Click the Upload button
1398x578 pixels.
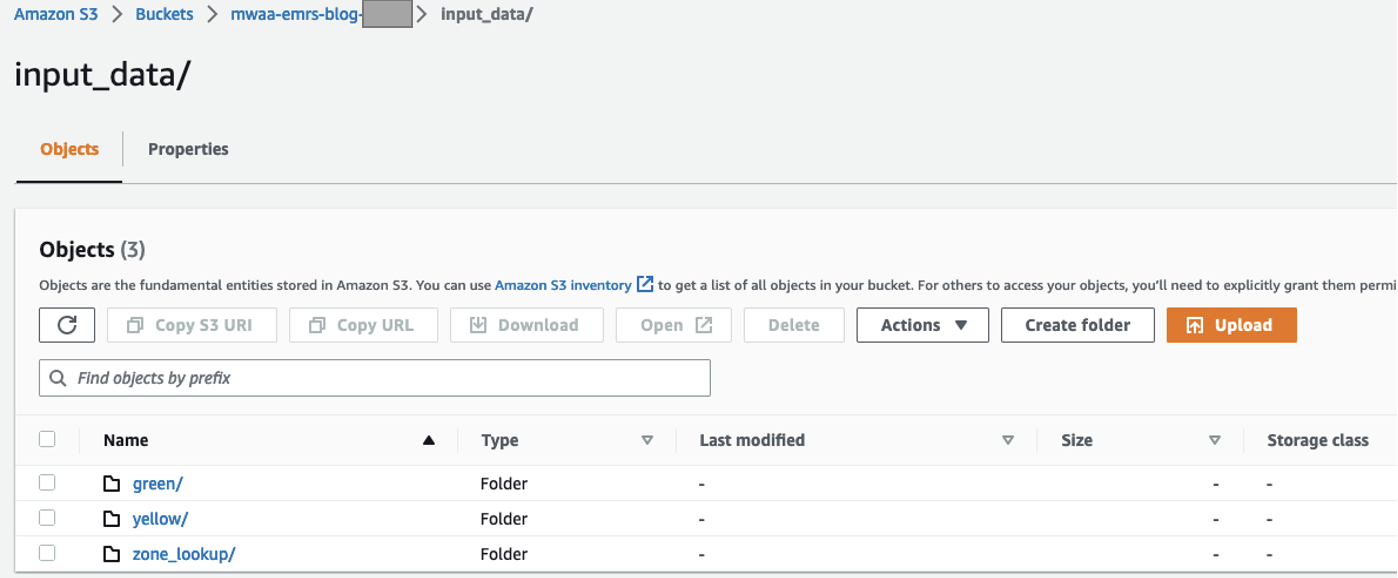click(1231, 325)
